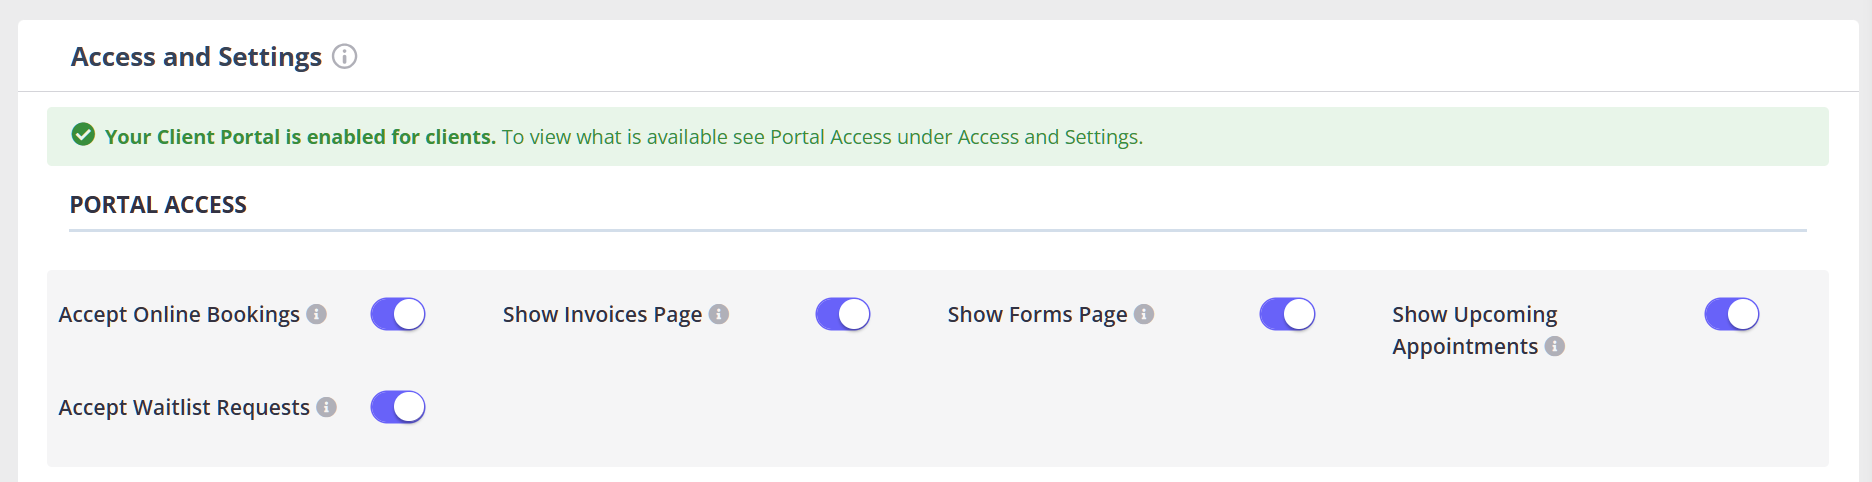Click the info icon beside Access and Settings
The width and height of the screenshot is (1872, 482).
[344, 57]
